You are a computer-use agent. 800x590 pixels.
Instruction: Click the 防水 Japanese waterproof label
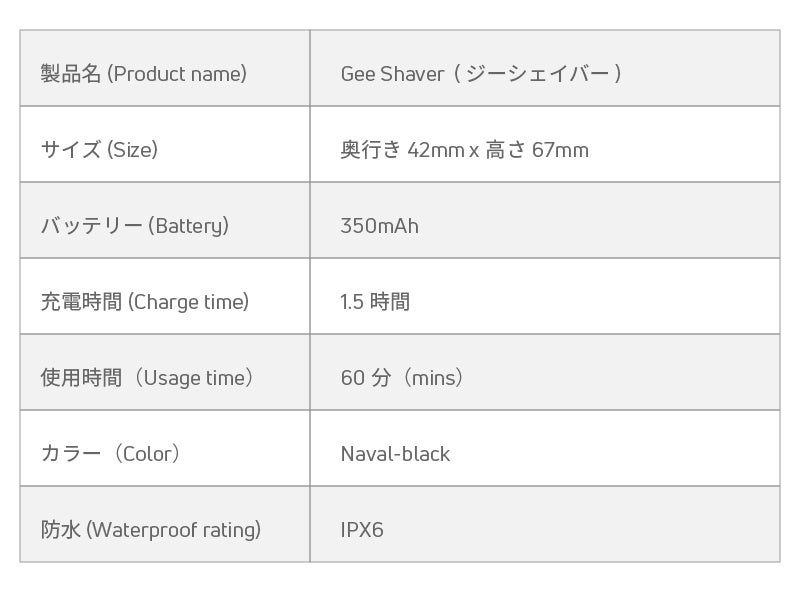click(60, 530)
